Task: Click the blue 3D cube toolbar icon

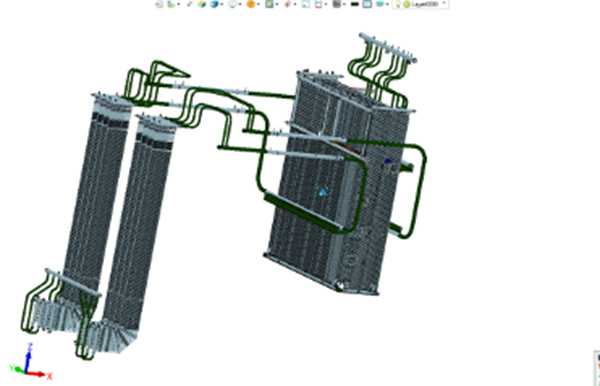Action: (x=214, y=4)
